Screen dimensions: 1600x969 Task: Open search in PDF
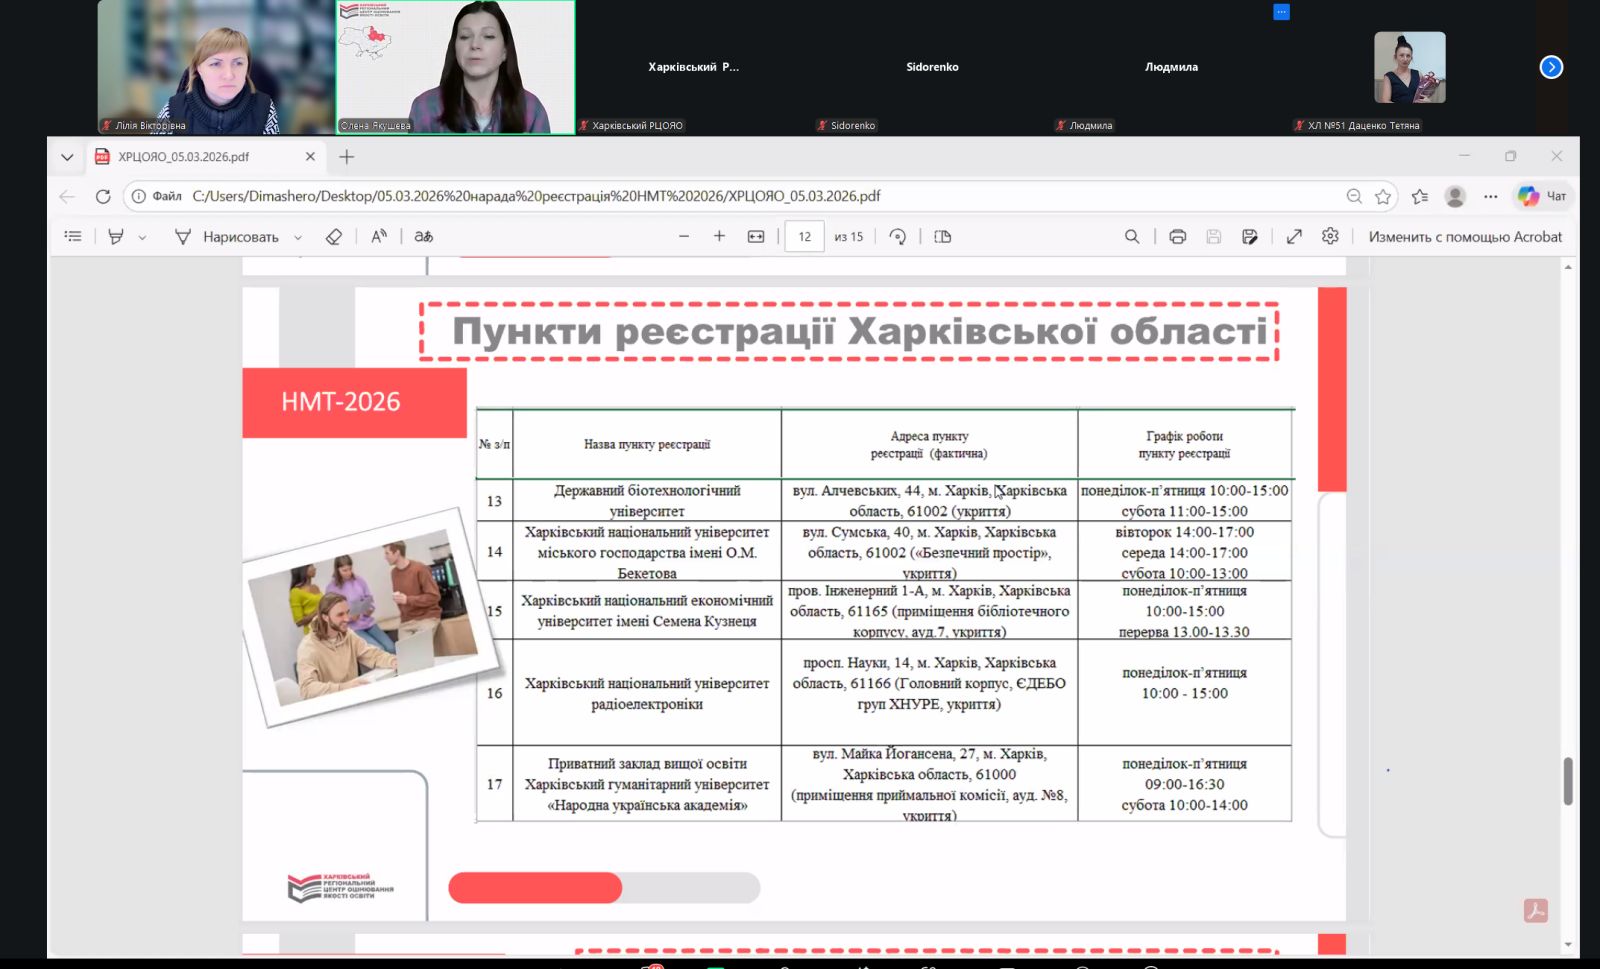click(1132, 237)
